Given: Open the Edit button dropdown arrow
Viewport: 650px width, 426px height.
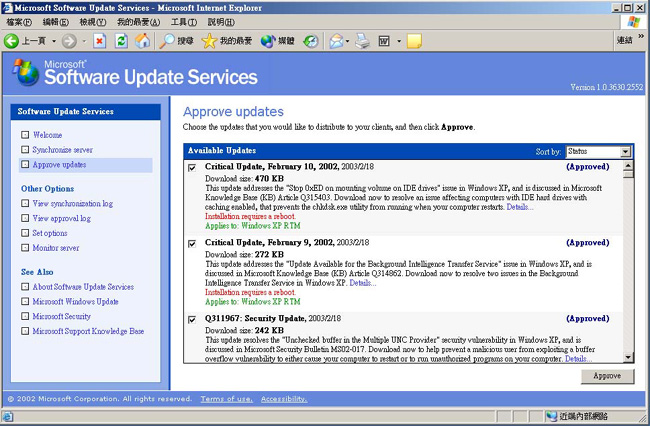Looking at the screenshot, I should coord(399,41).
